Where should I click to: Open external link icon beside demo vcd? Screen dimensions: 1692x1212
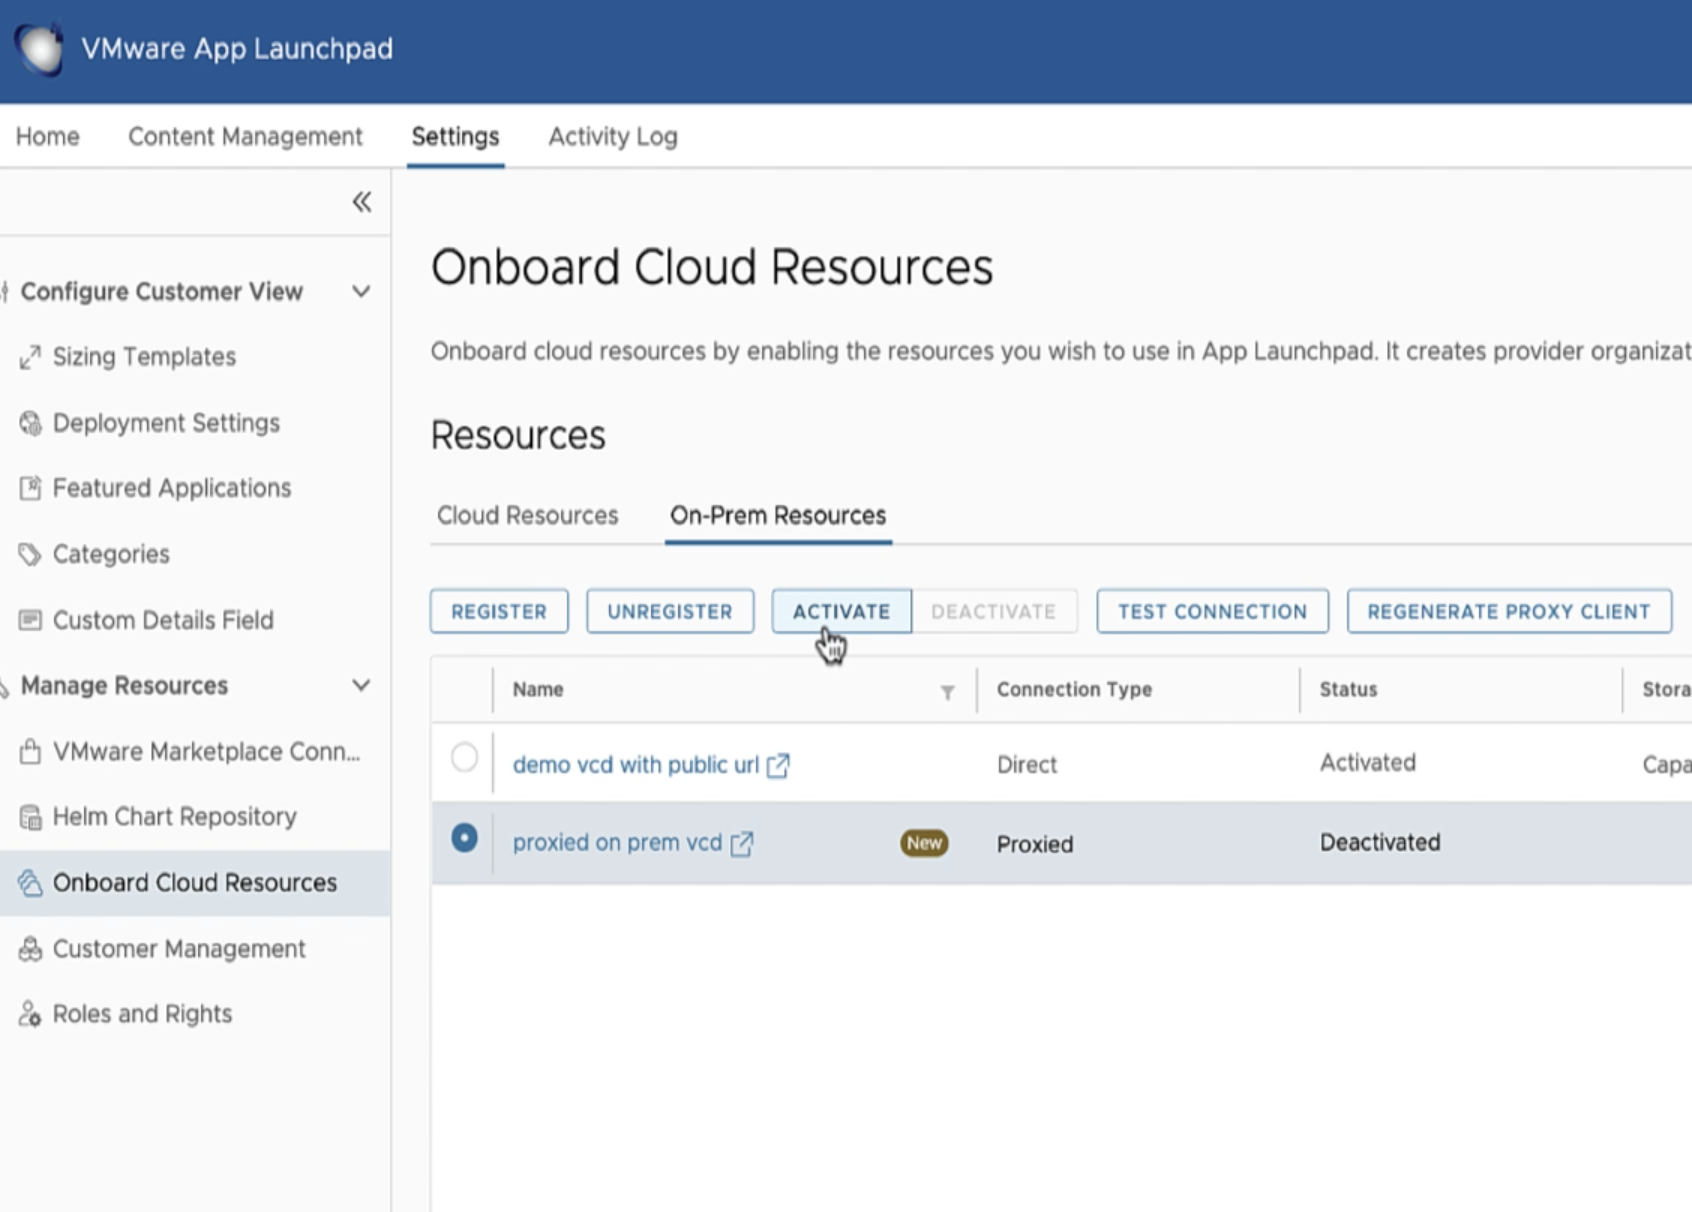pos(778,766)
